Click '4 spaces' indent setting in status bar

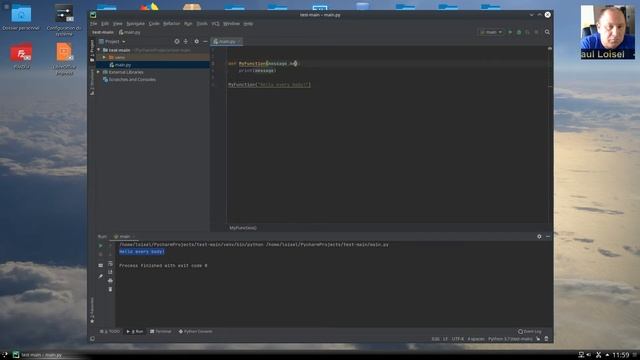(476, 339)
